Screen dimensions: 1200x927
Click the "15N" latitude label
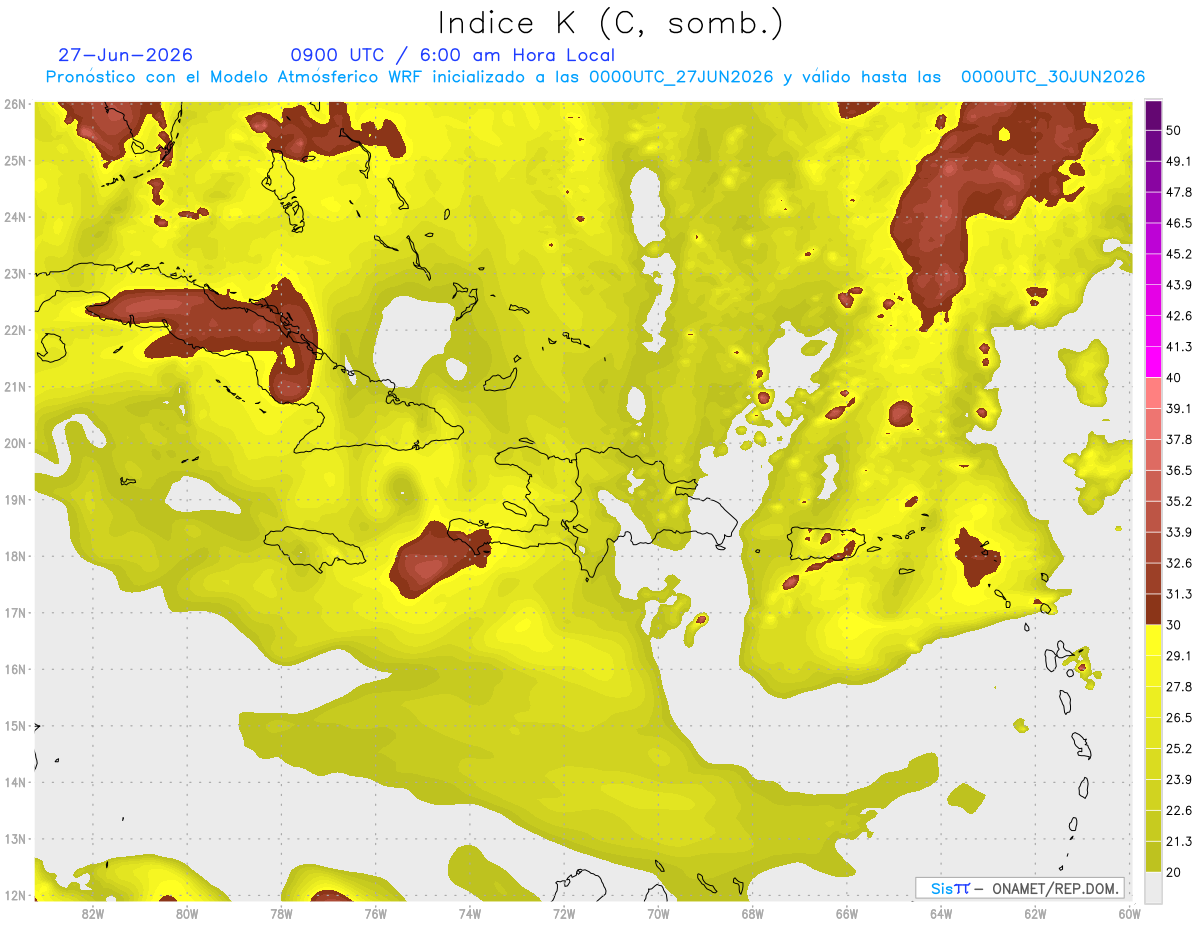15,726
